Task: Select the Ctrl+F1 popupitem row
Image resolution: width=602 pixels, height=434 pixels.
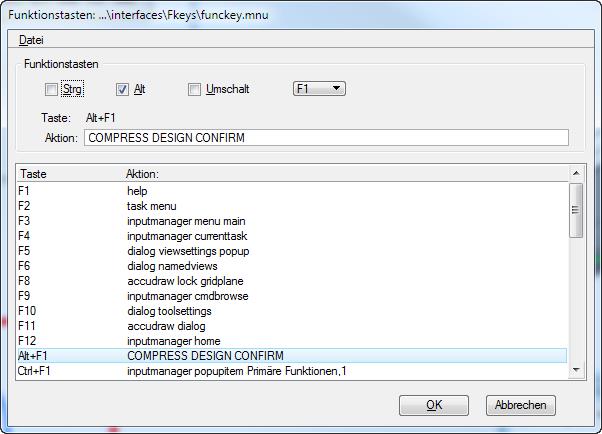Action: tap(292, 371)
